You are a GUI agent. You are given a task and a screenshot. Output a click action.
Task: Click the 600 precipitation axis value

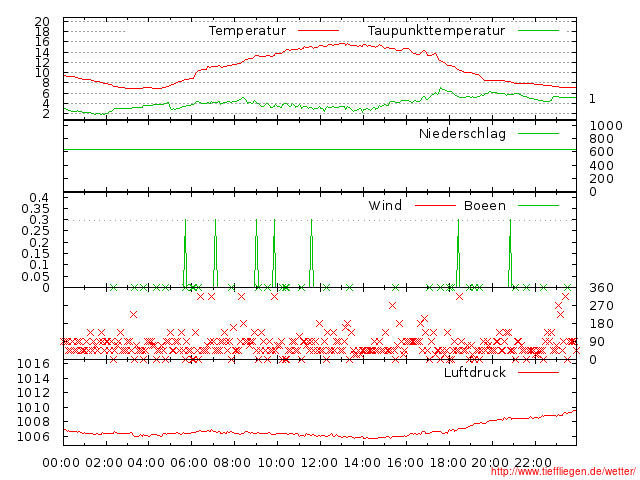(x=601, y=151)
